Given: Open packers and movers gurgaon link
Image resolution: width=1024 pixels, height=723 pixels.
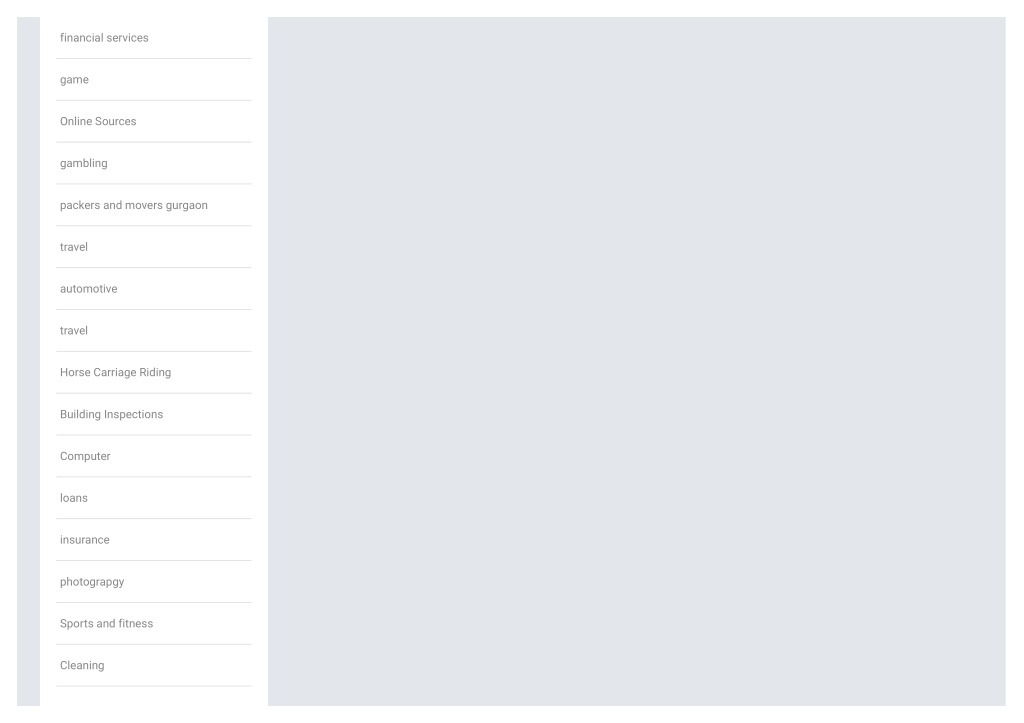Looking at the screenshot, I should 134,205.
